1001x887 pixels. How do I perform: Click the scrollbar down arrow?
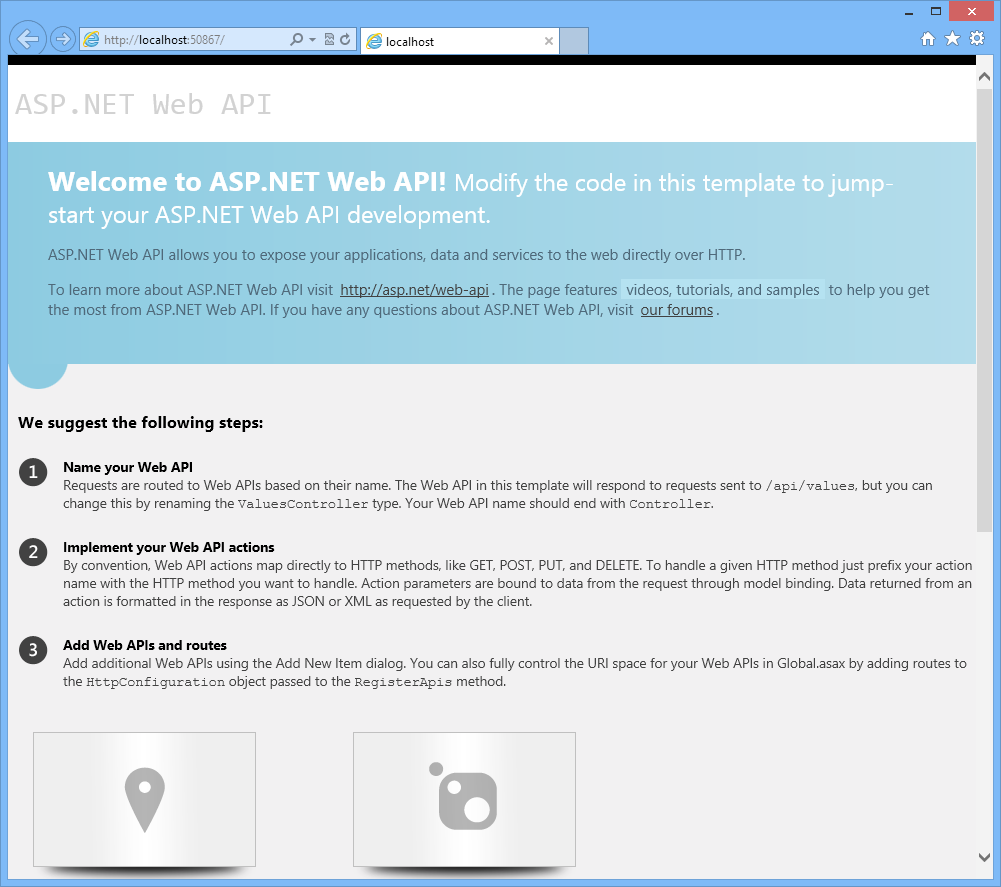(984, 856)
